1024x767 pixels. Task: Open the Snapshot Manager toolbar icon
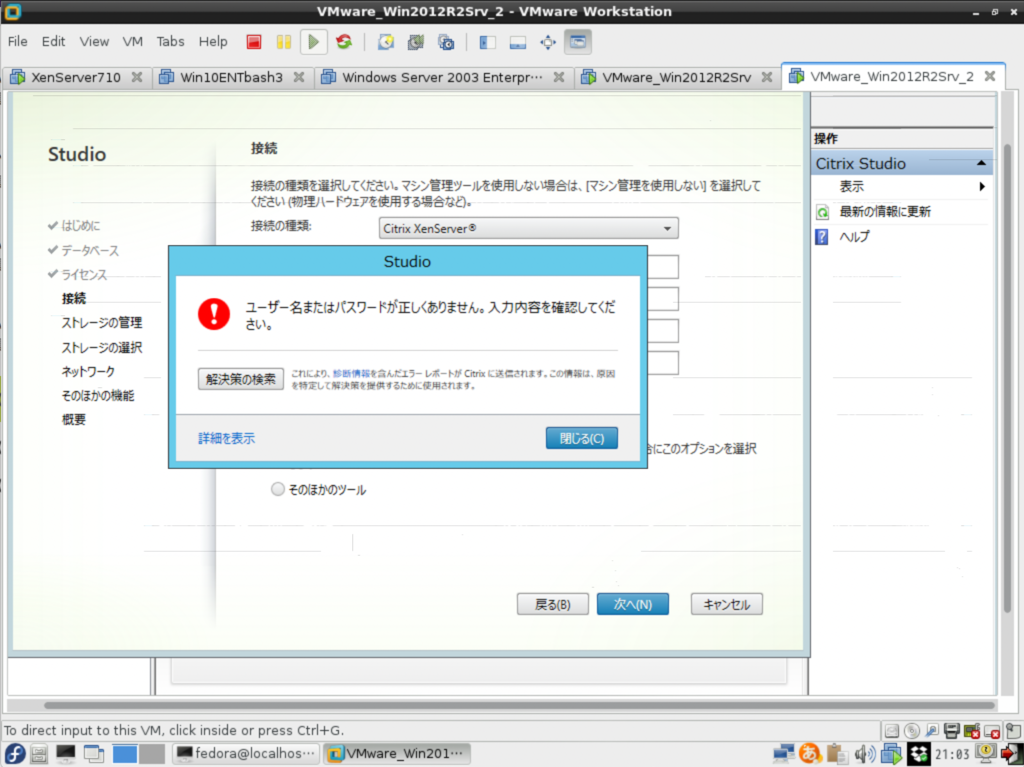coord(446,42)
